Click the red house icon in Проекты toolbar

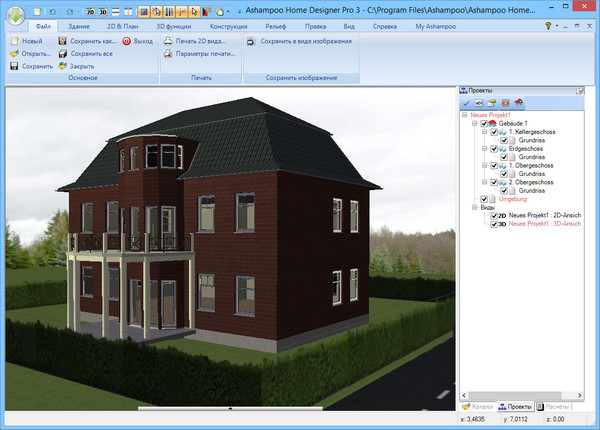519,103
